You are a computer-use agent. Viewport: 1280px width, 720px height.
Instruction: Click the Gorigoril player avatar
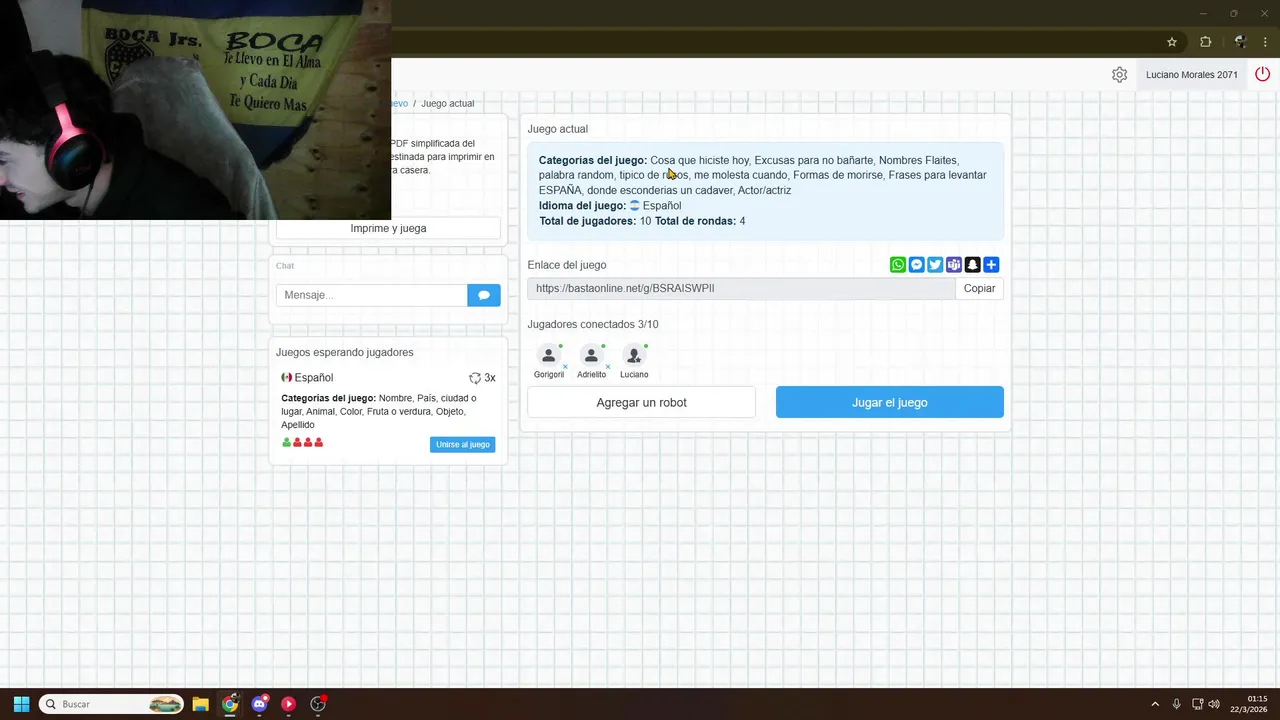pyautogui.click(x=548, y=355)
